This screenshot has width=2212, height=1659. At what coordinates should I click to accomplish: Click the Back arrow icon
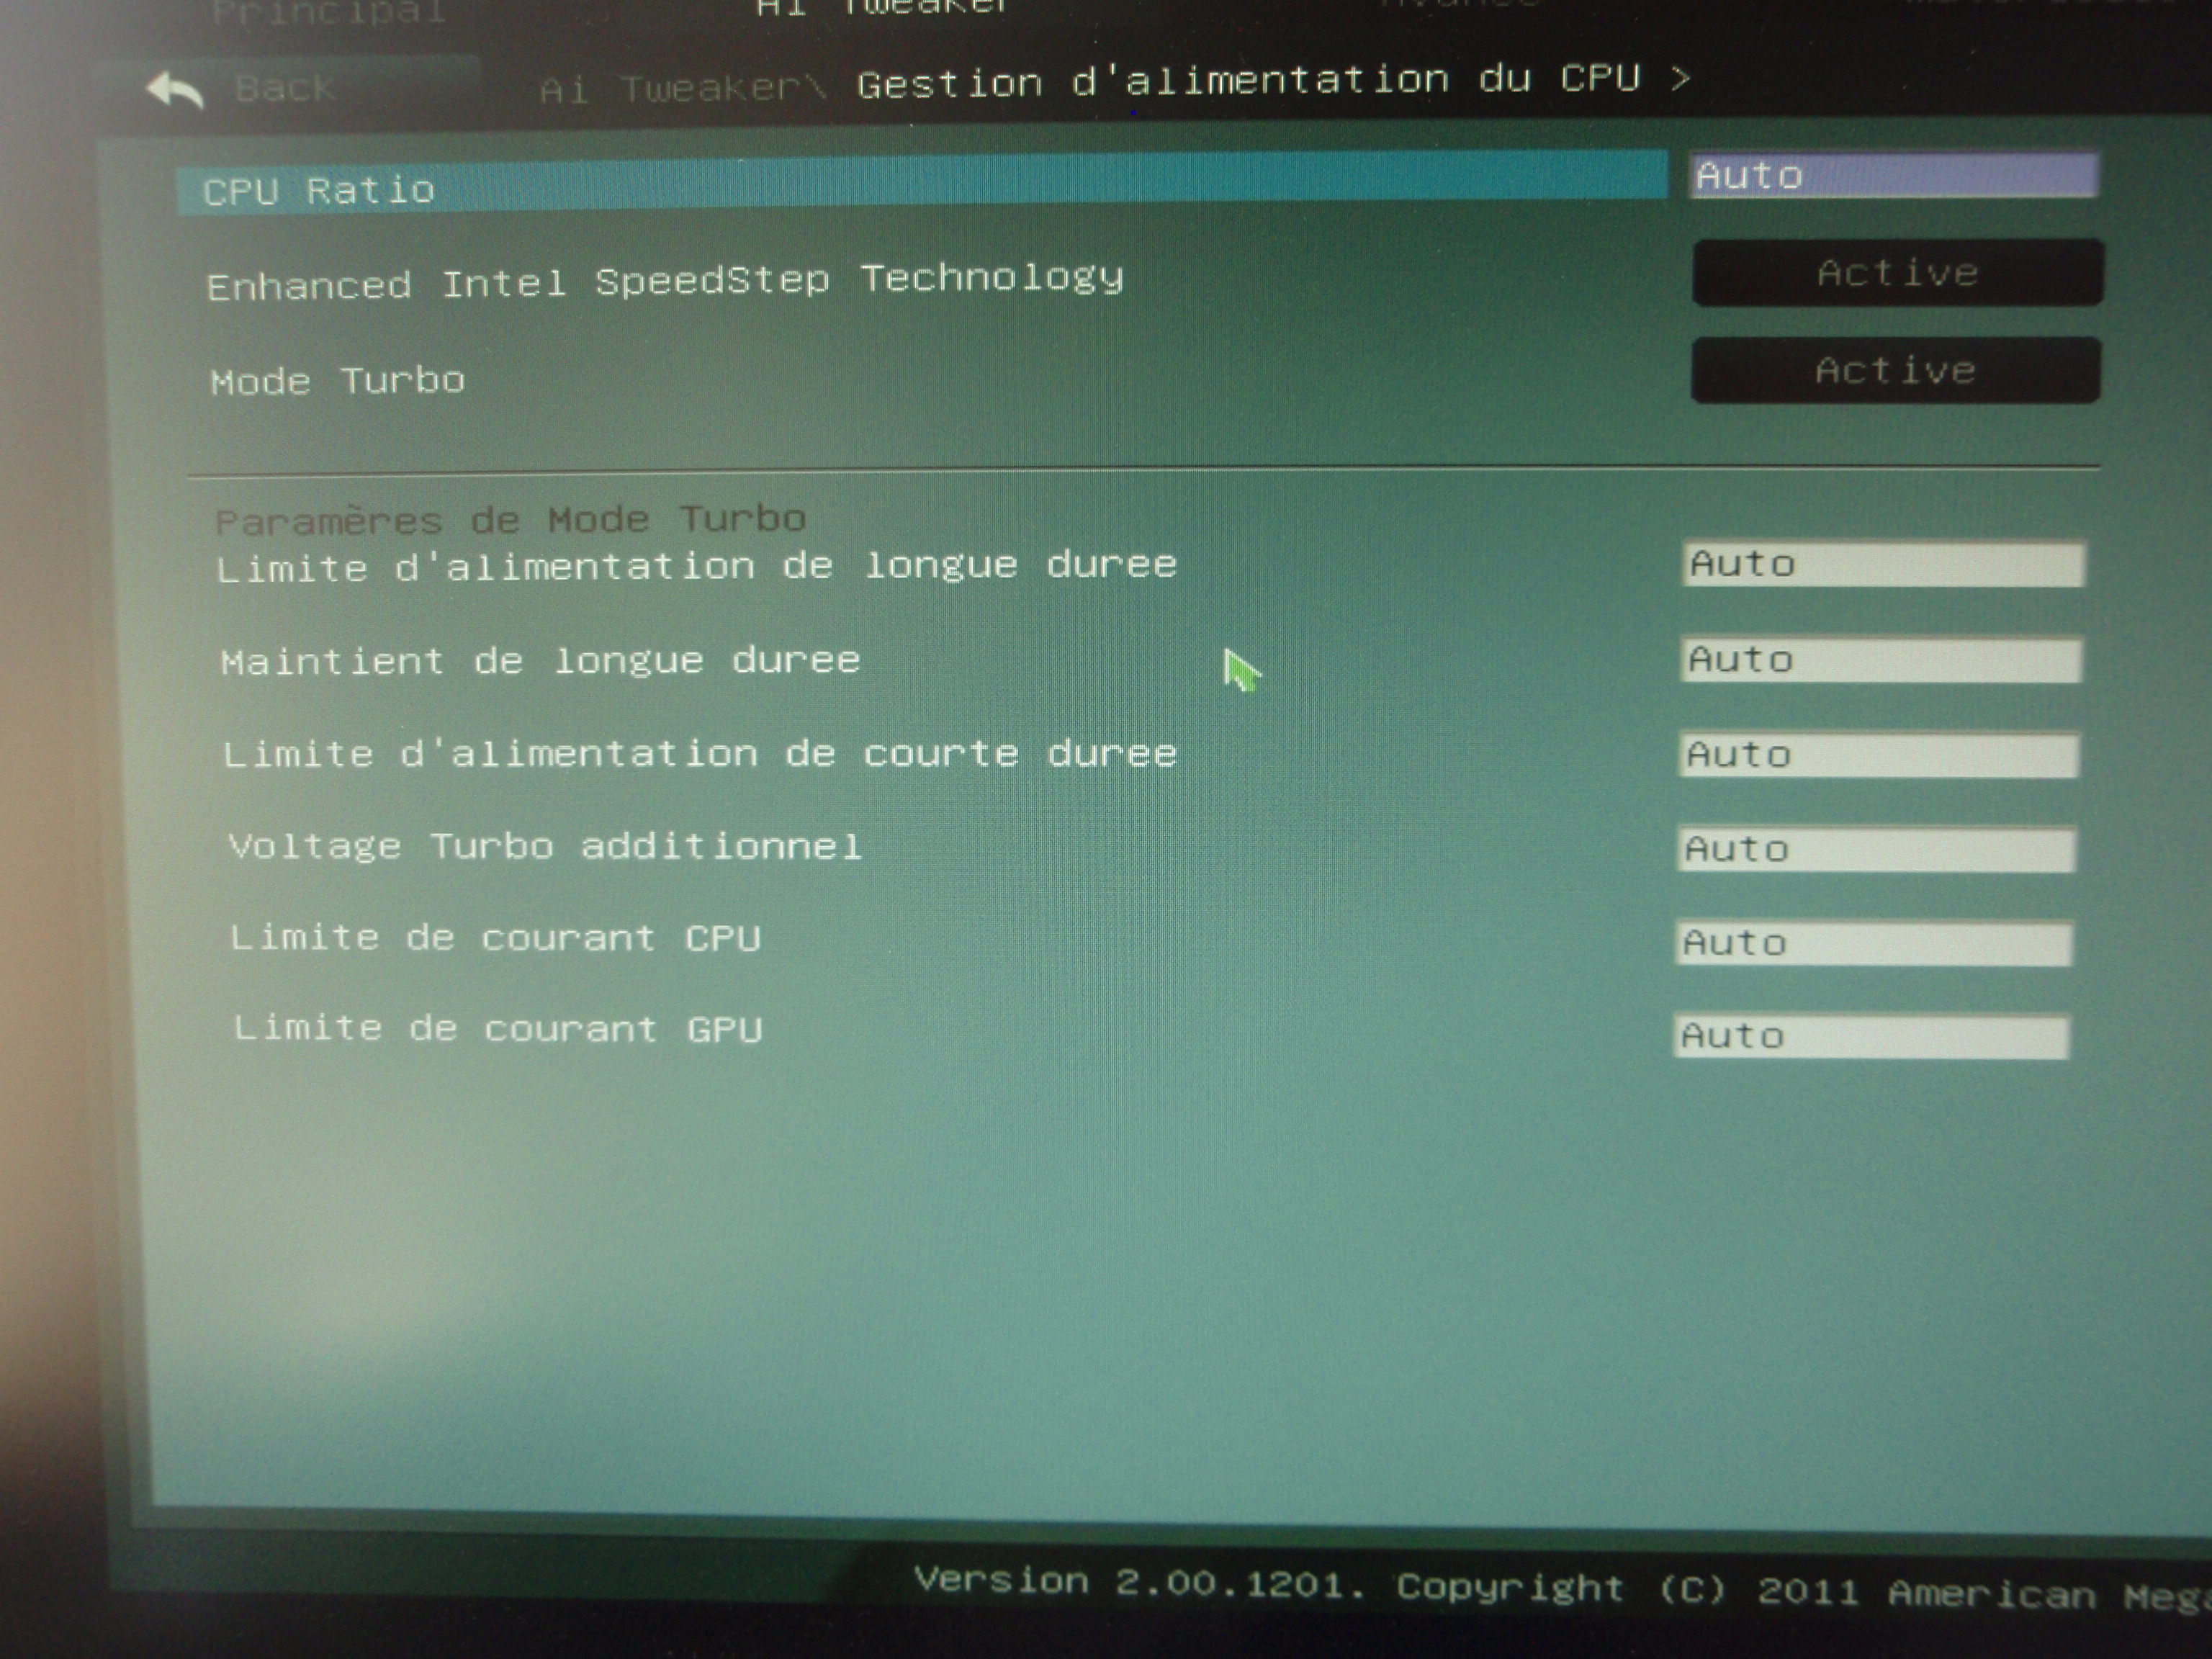176,91
